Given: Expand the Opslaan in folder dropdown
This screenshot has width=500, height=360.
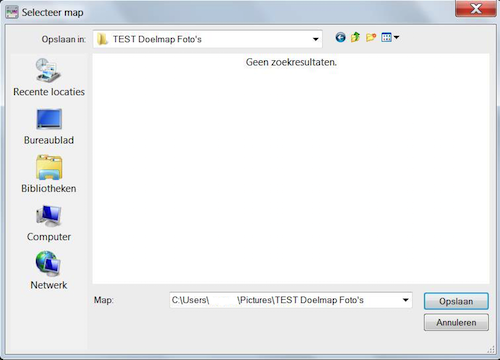Looking at the screenshot, I should click(x=315, y=39).
